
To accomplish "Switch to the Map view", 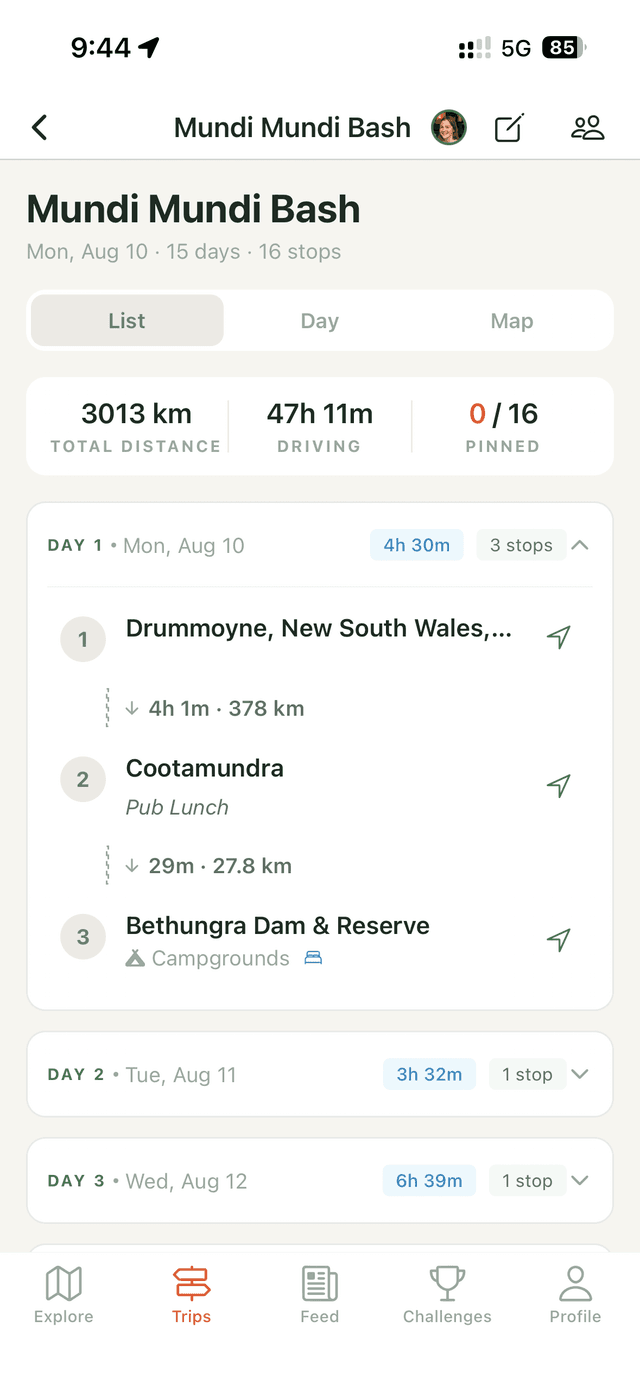I will click(512, 321).
